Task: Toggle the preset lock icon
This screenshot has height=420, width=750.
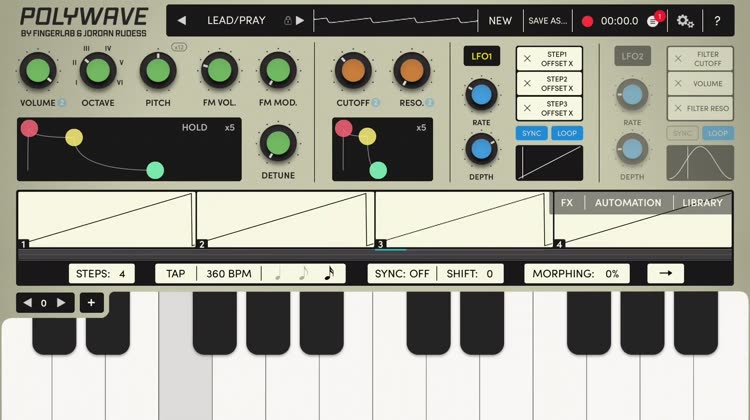Action: 287,21
